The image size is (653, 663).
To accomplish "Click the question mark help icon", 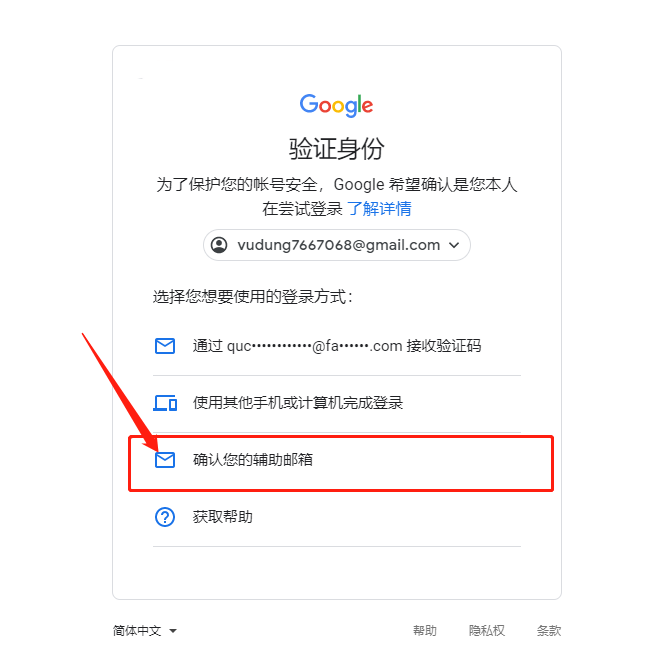I will click(x=165, y=517).
